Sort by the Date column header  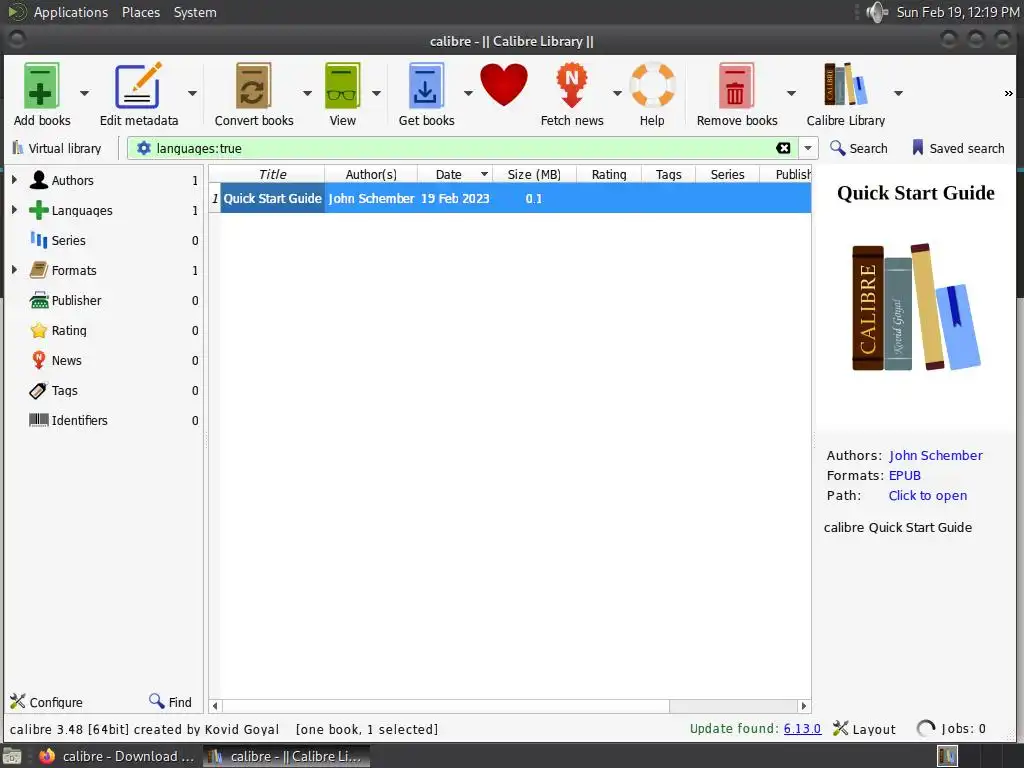click(x=455, y=174)
